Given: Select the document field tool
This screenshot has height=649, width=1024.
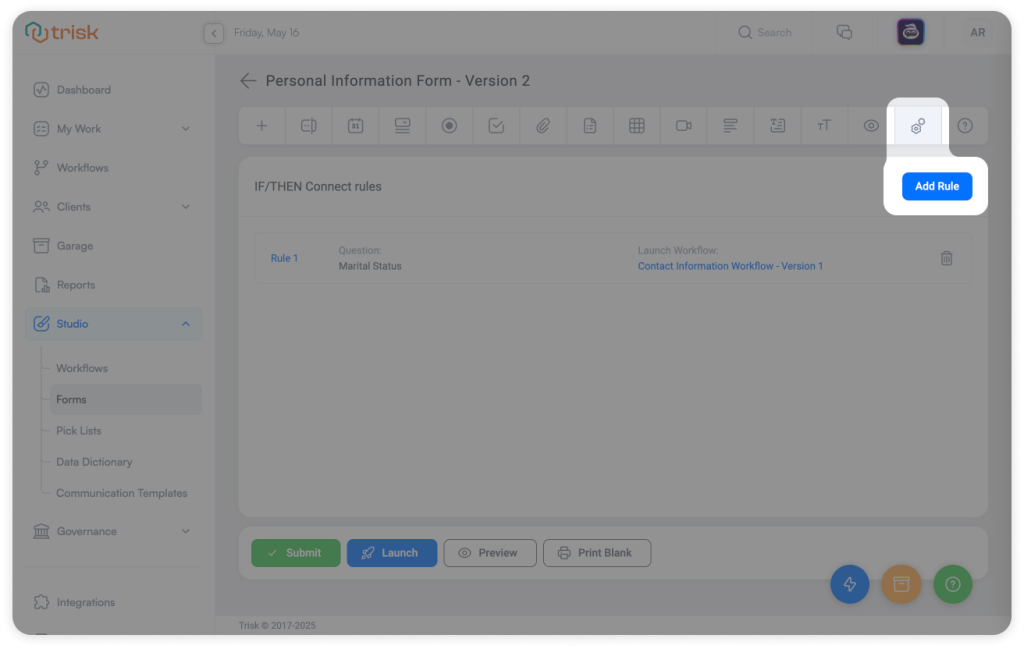Looking at the screenshot, I should point(590,125).
